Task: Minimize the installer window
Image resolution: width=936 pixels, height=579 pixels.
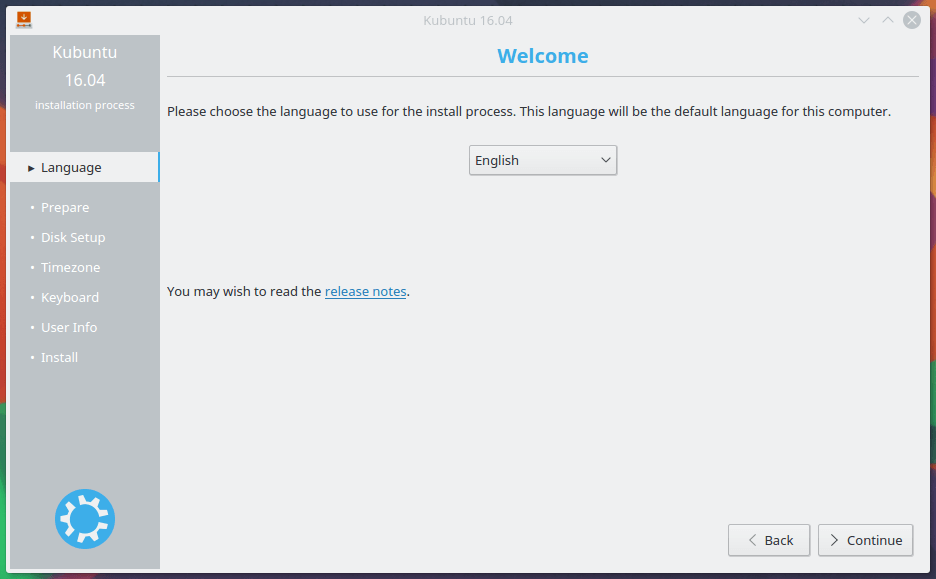Action: pyautogui.click(x=864, y=20)
